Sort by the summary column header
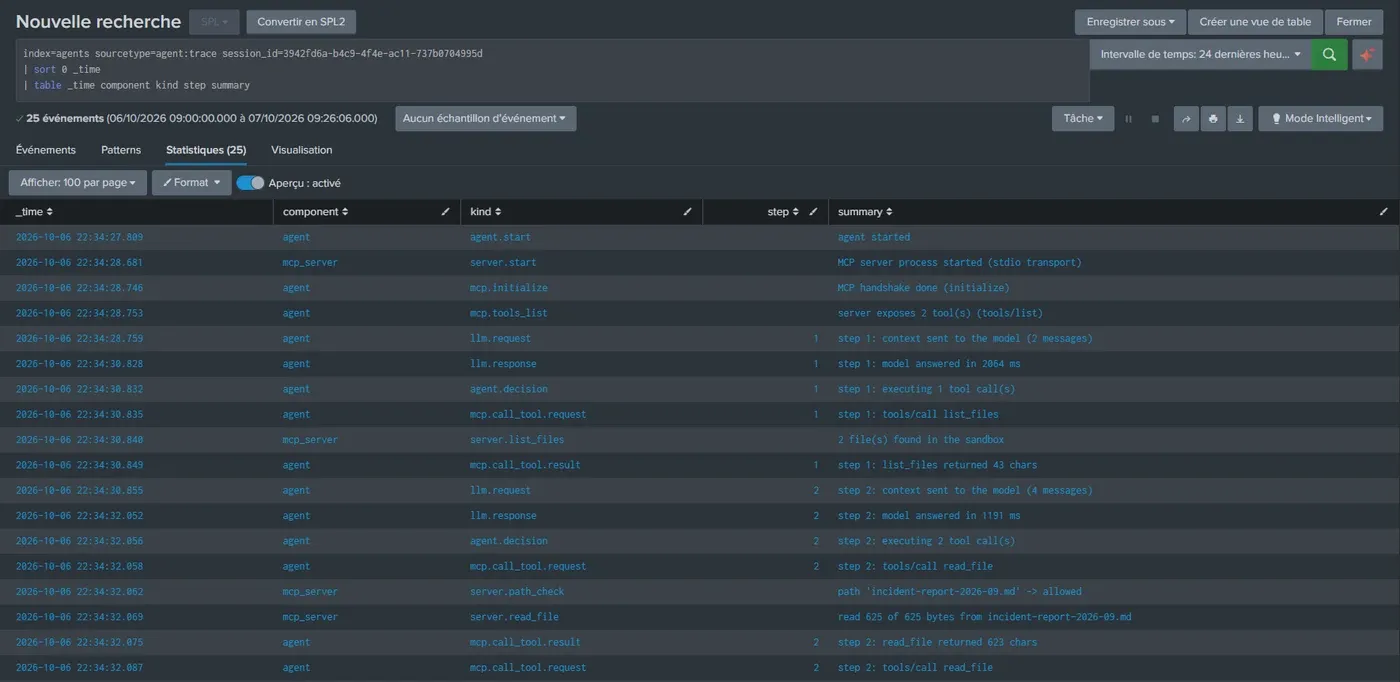 pos(865,212)
